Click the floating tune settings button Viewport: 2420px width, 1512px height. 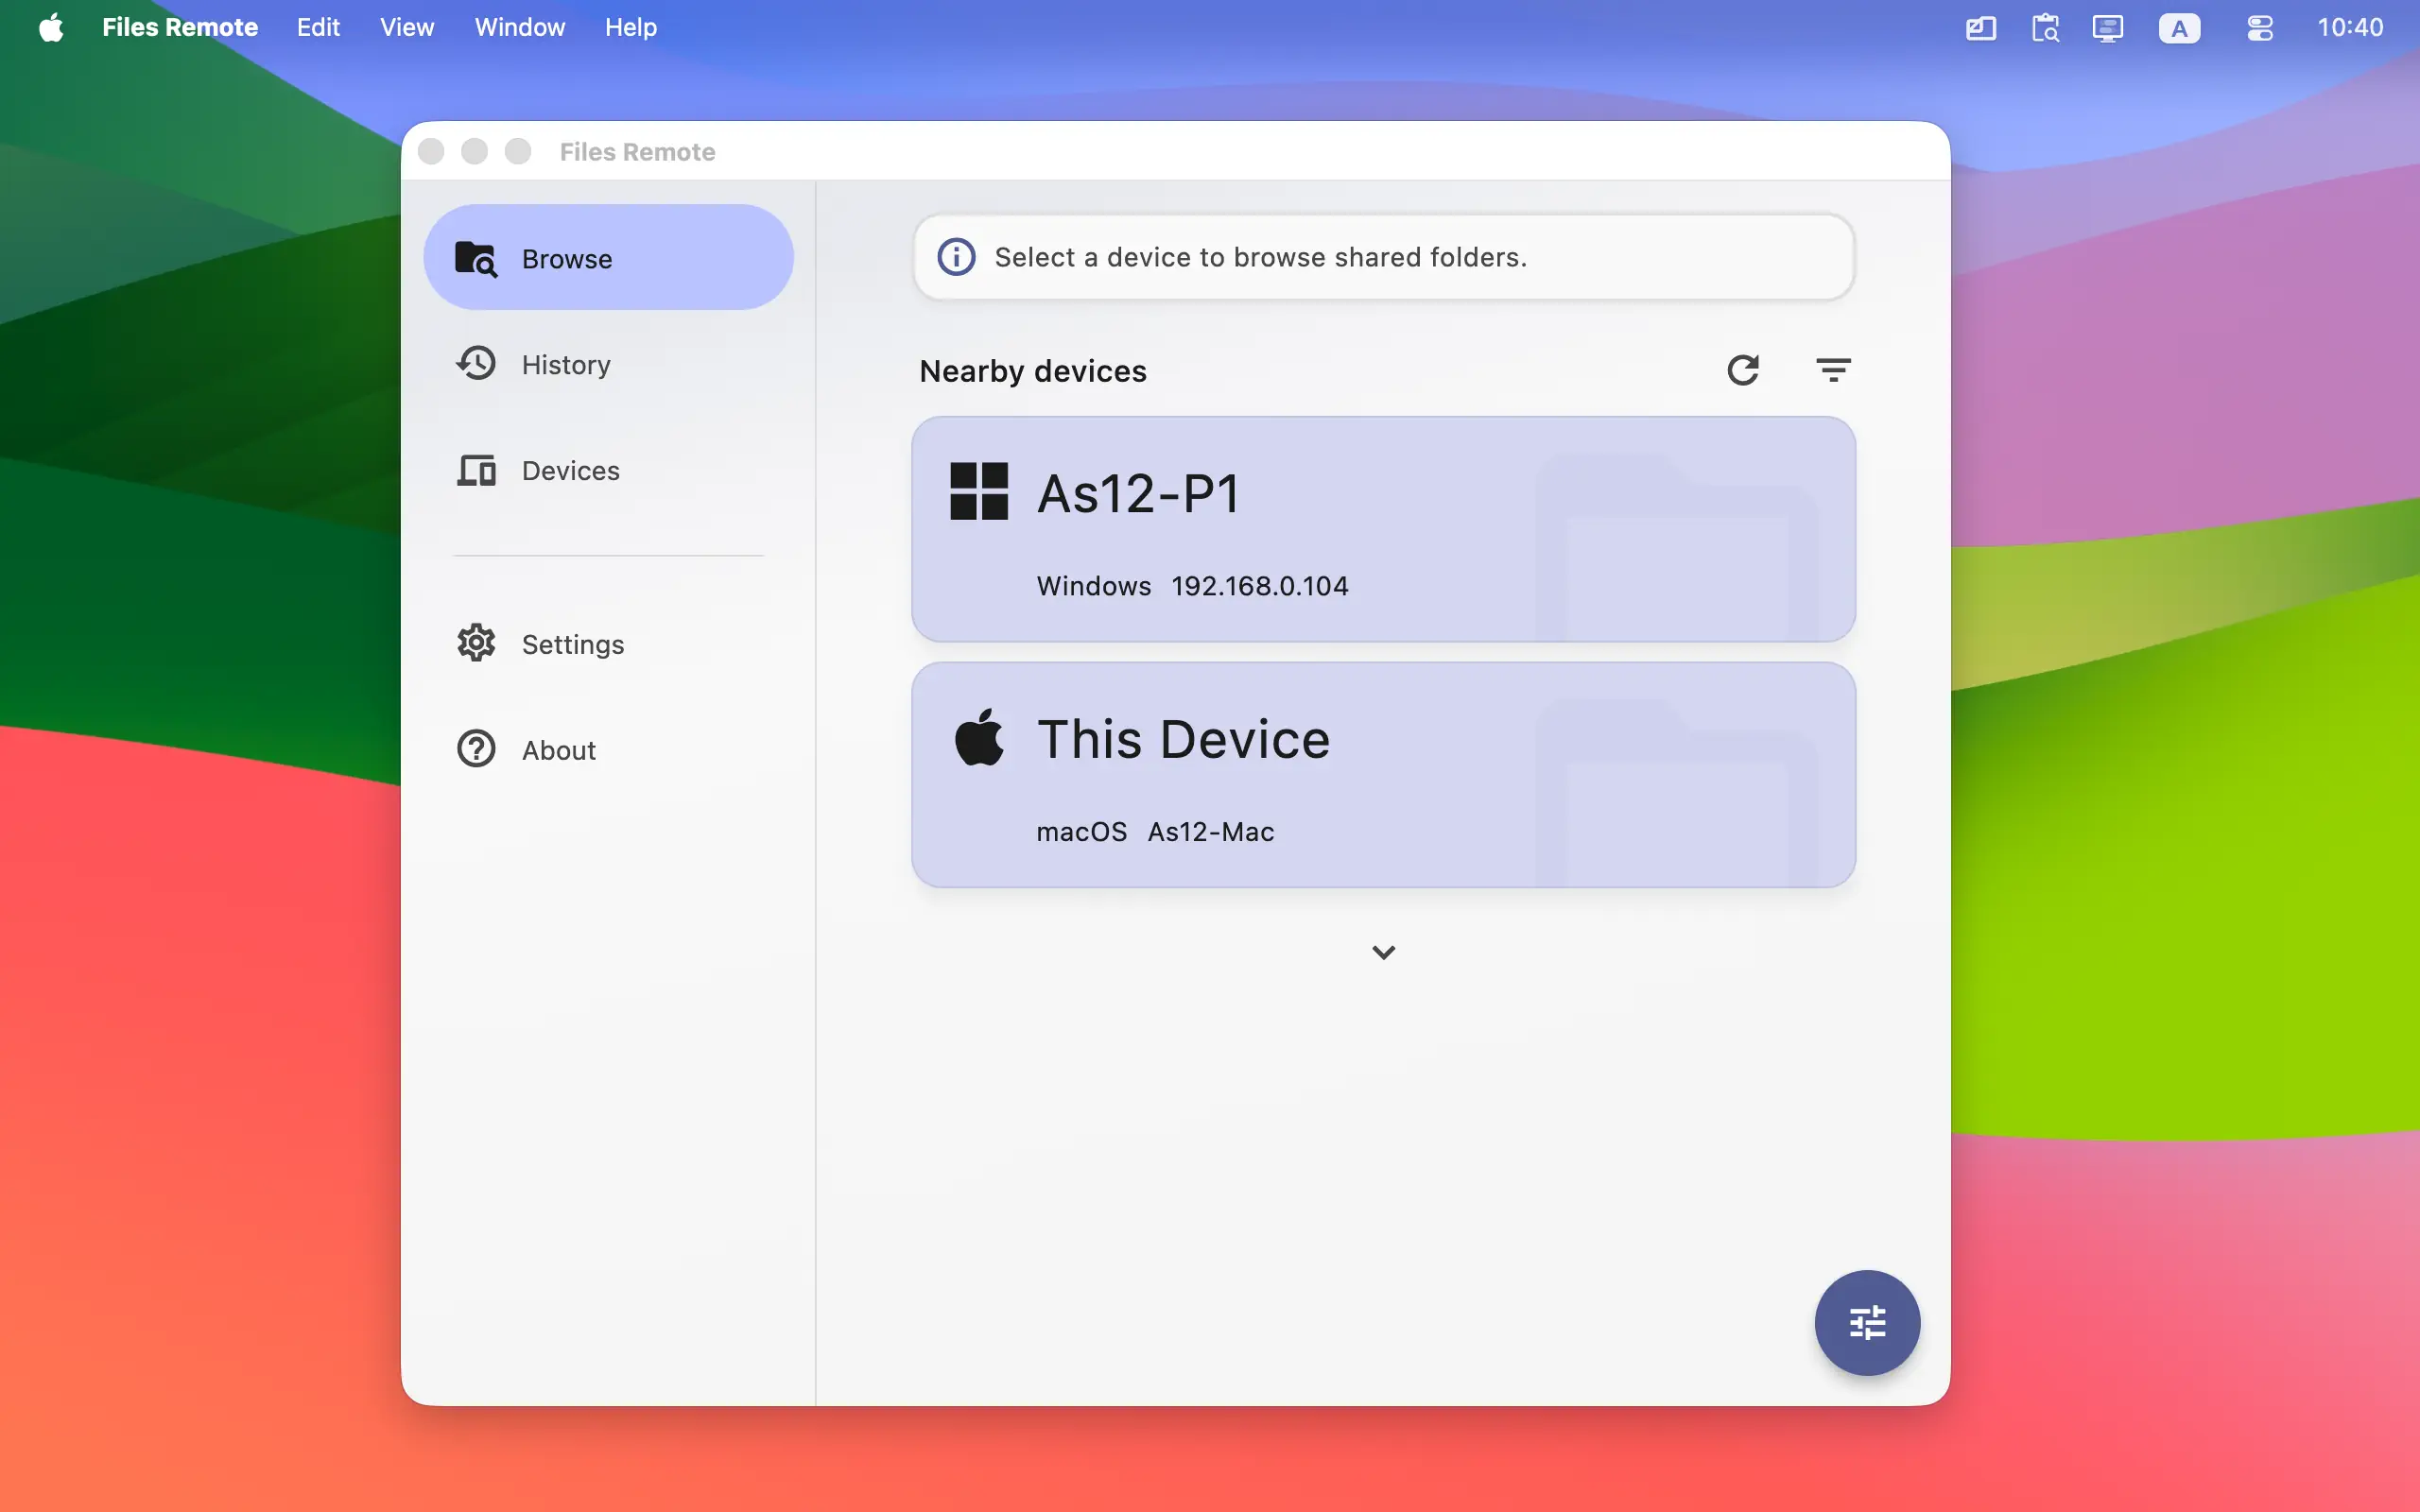(x=1867, y=1323)
